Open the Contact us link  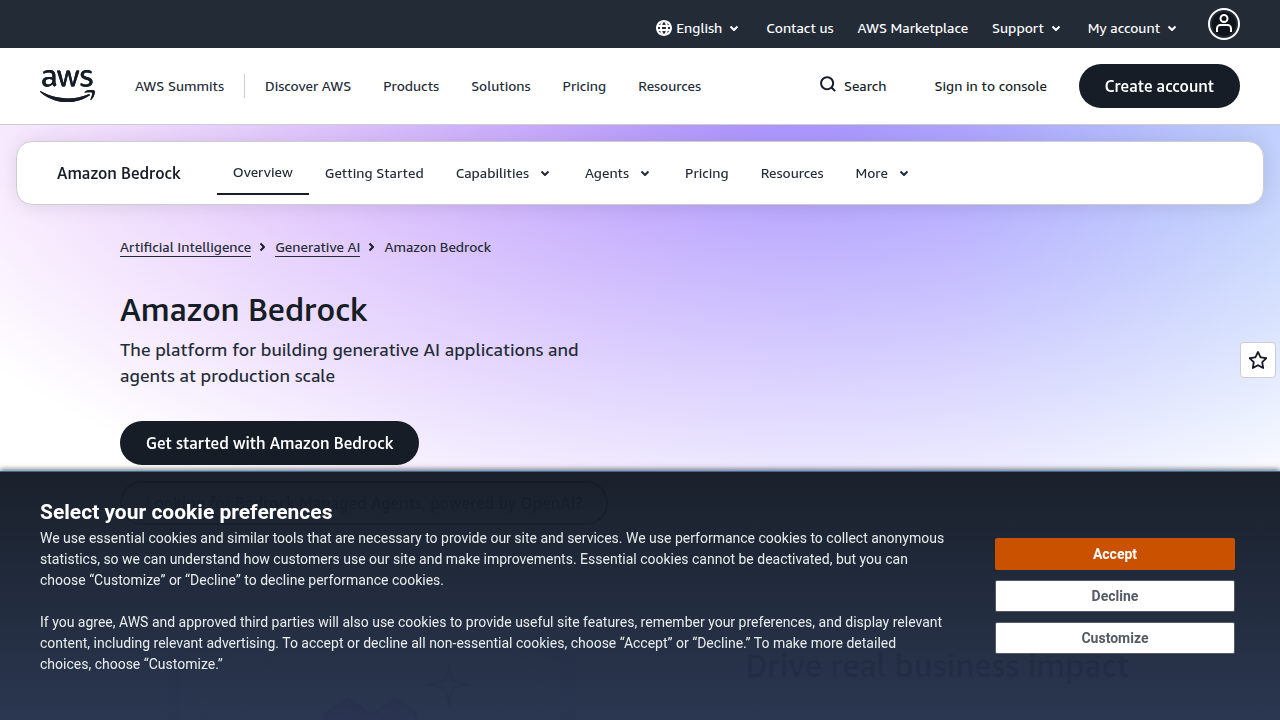click(800, 28)
